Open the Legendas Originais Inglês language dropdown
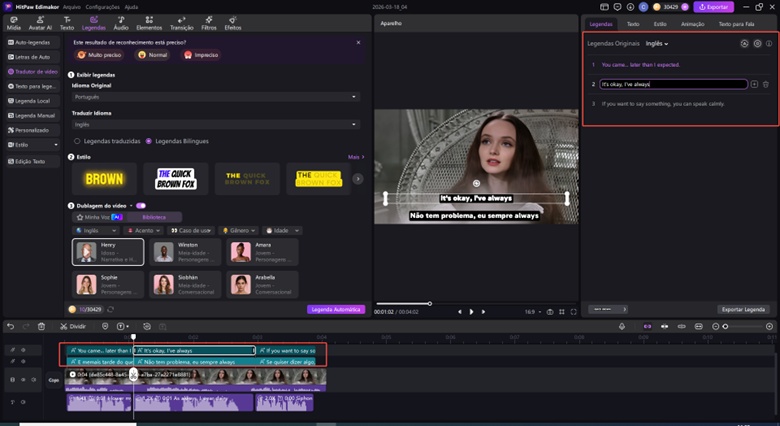 657,44
